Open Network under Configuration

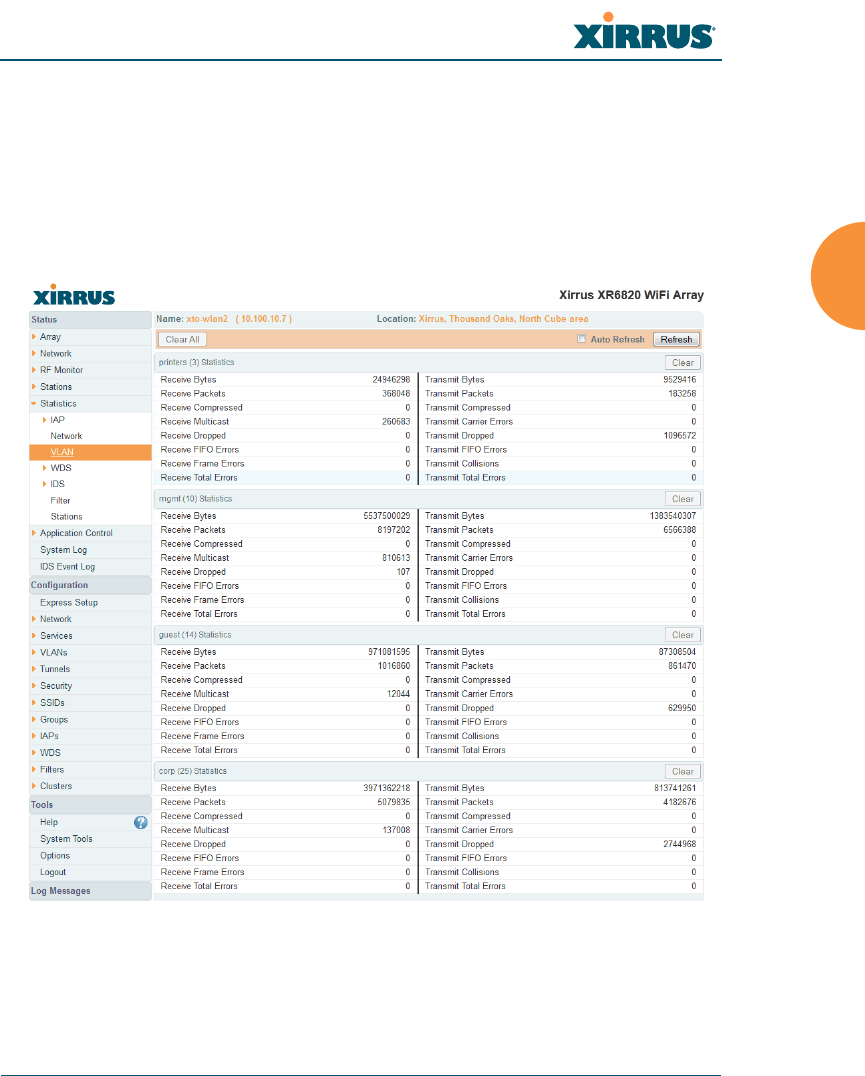point(56,619)
